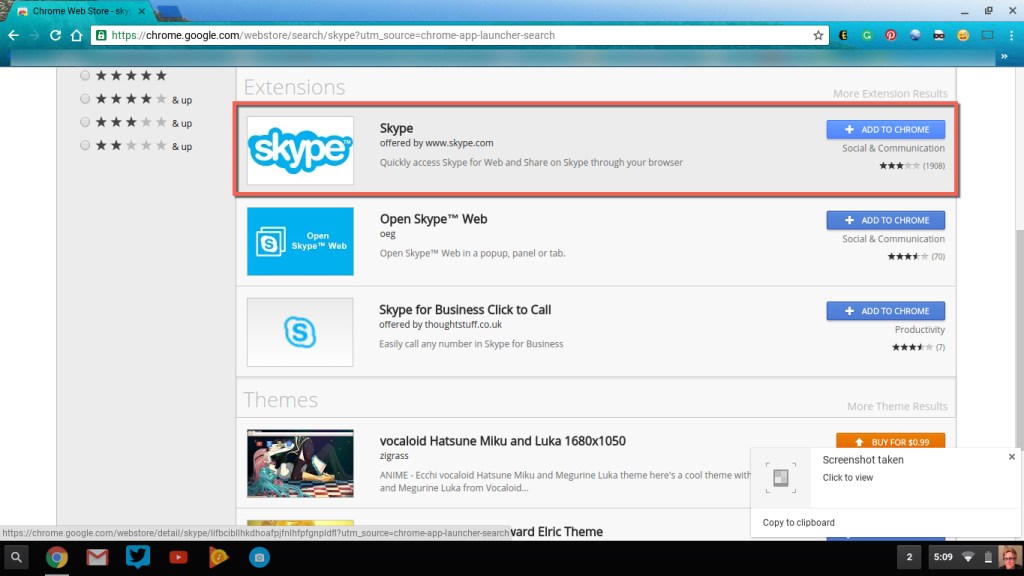Screen dimensions: 1024x576
Task: Open the Skype extension detail page
Action: pyautogui.click(x=397, y=128)
